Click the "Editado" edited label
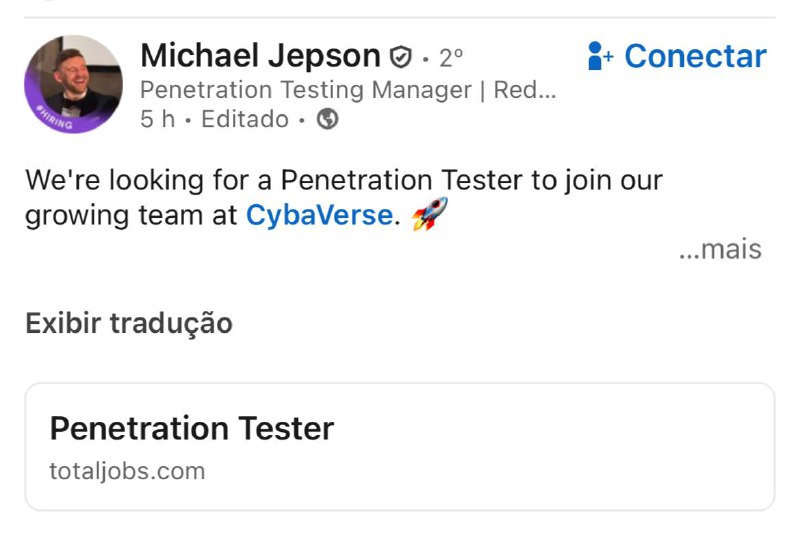 pos(244,120)
